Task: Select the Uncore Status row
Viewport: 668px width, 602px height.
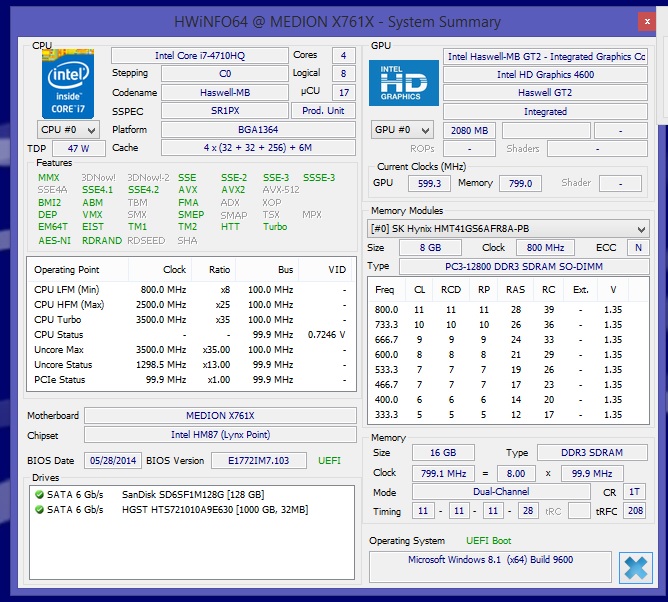Action: tap(190, 365)
